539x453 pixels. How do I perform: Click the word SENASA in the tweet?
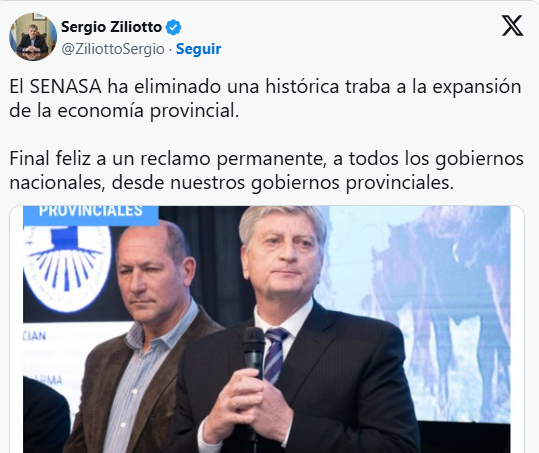coord(66,87)
